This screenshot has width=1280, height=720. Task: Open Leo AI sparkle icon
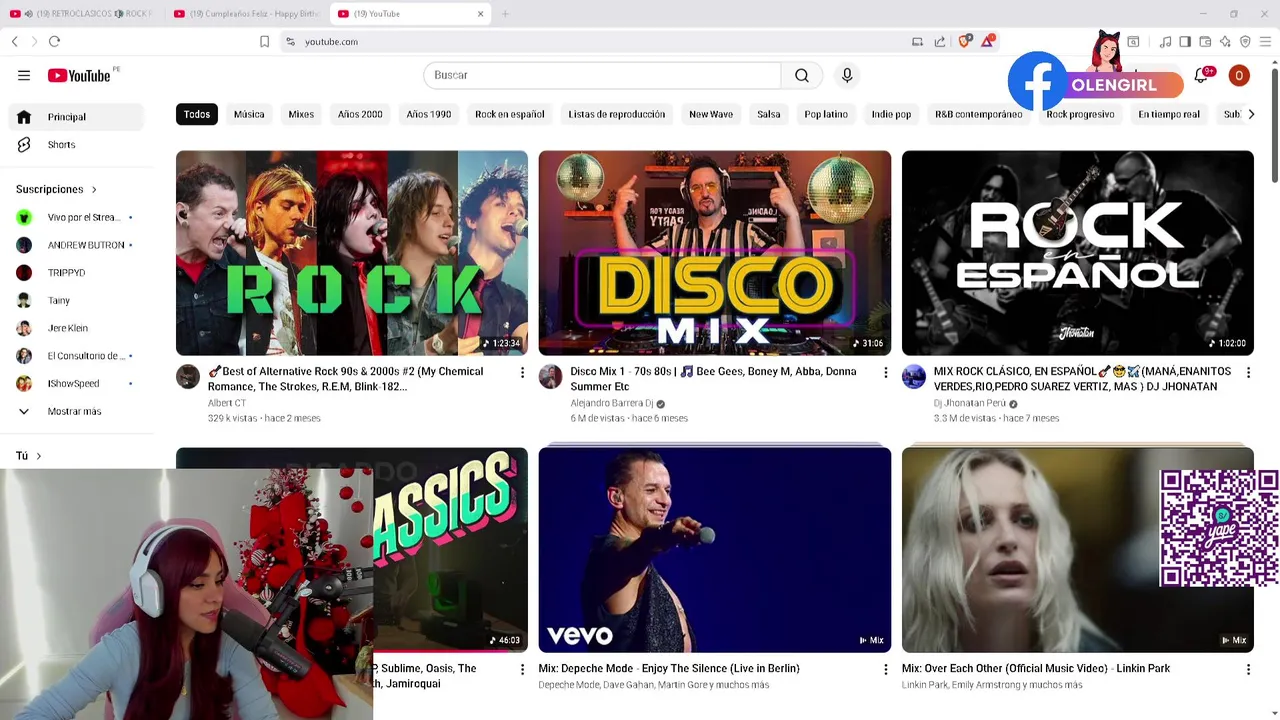pos(1225,41)
